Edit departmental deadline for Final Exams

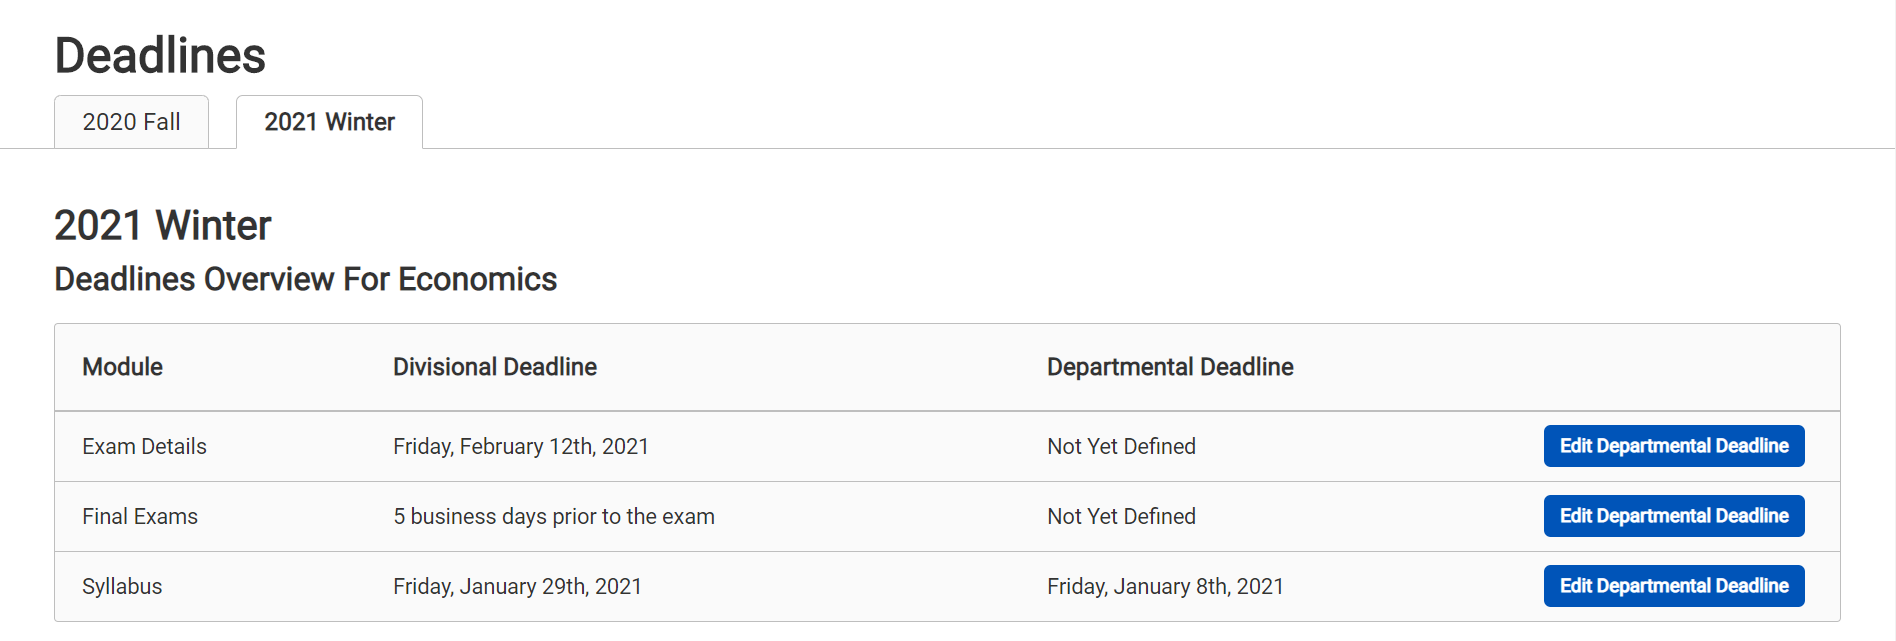(x=1673, y=516)
